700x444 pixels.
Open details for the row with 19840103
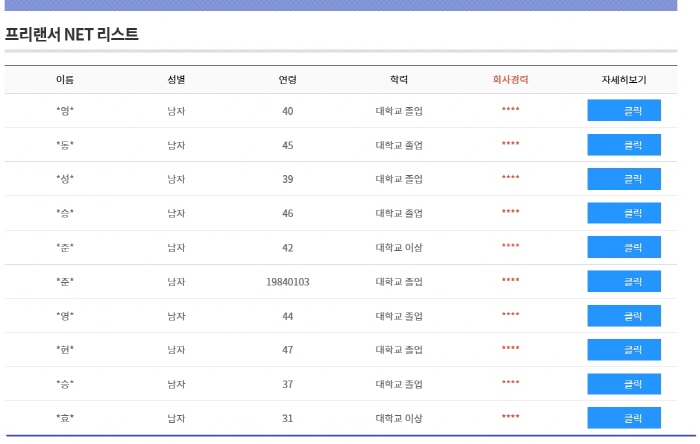(x=623, y=282)
